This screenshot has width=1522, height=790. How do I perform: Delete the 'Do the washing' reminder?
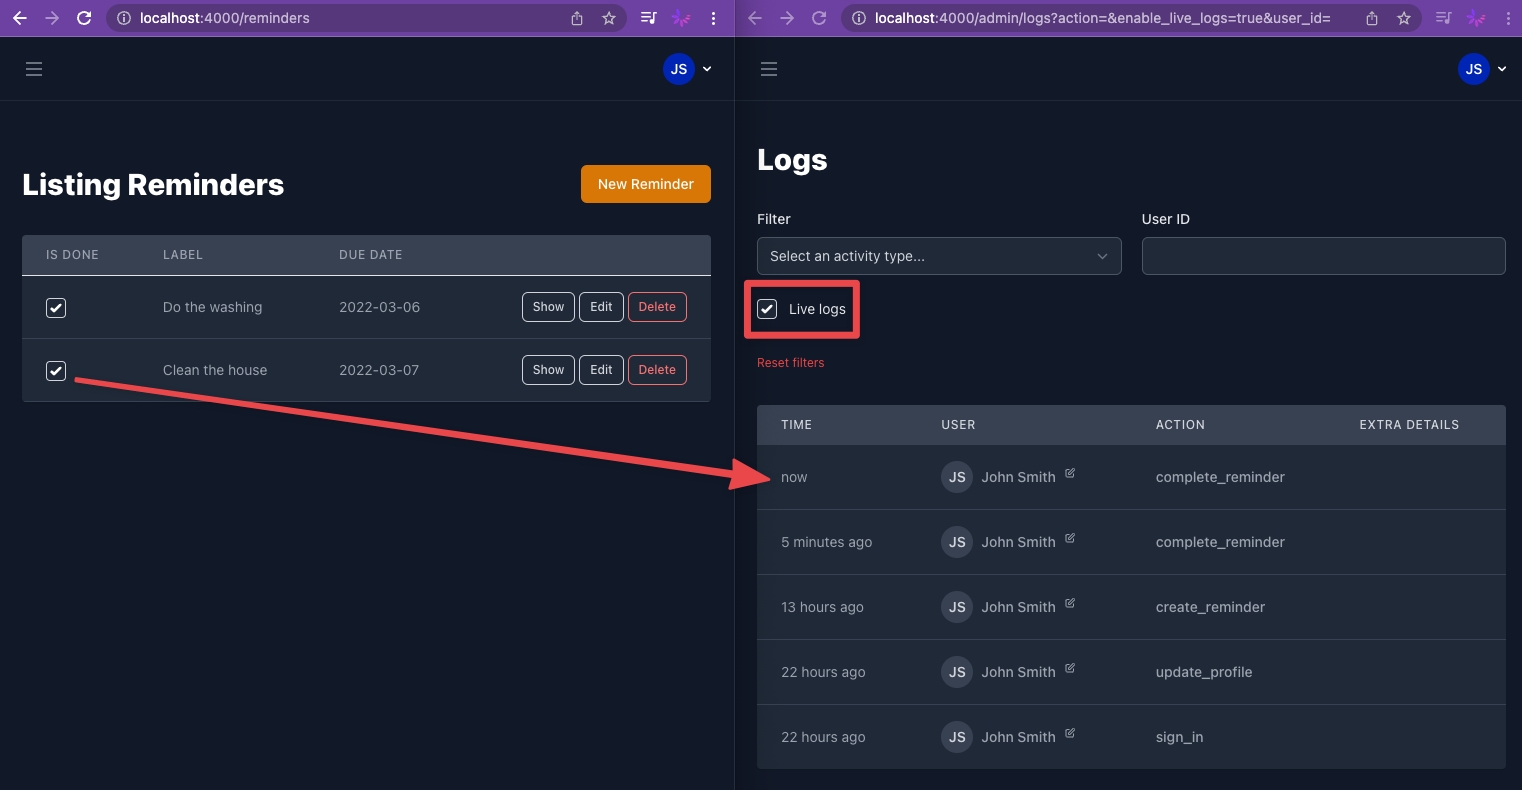click(x=657, y=307)
